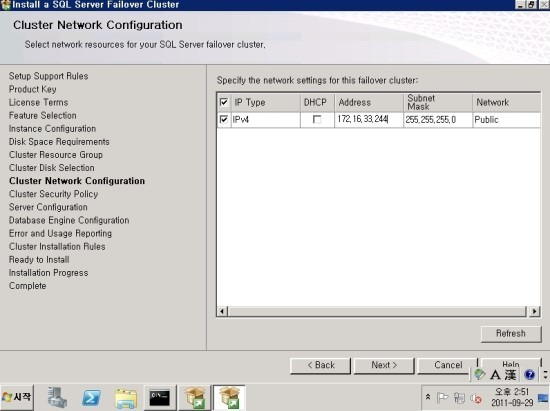The width and height of the screenshot is (550, 411).
Task: Open Windows Explorer folder icon in taskbar
Action: [x=126, y=398]
